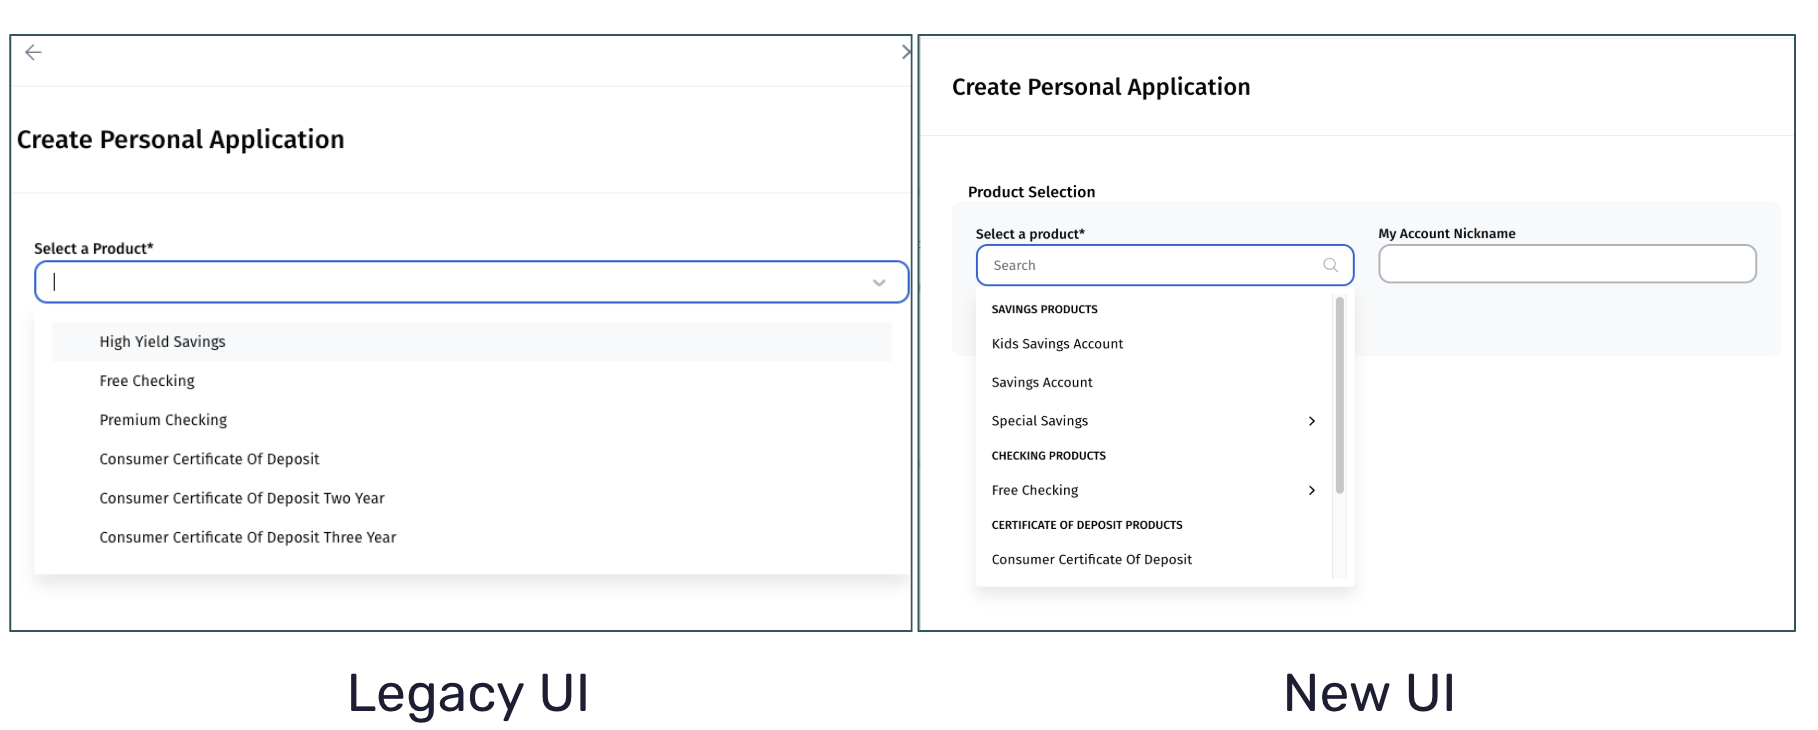Screen dimensions: 1818x730
Task: Click the forward chevron at legacy header
Action: tap(906, 52)
